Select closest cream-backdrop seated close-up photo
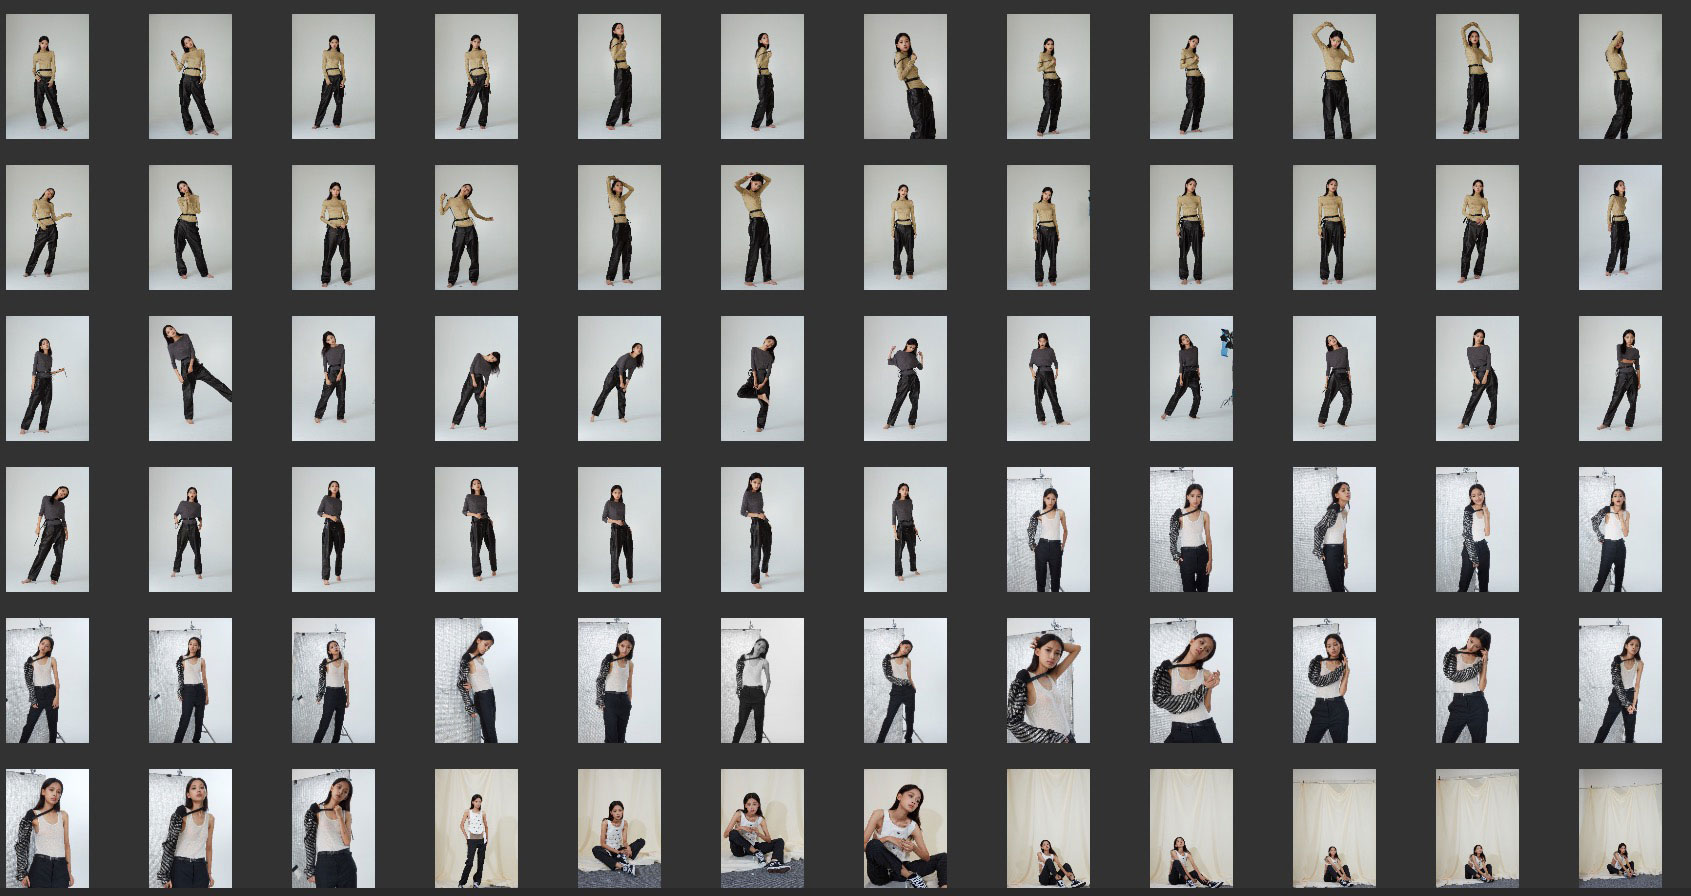1691x896 pixels. pos(905,827)
